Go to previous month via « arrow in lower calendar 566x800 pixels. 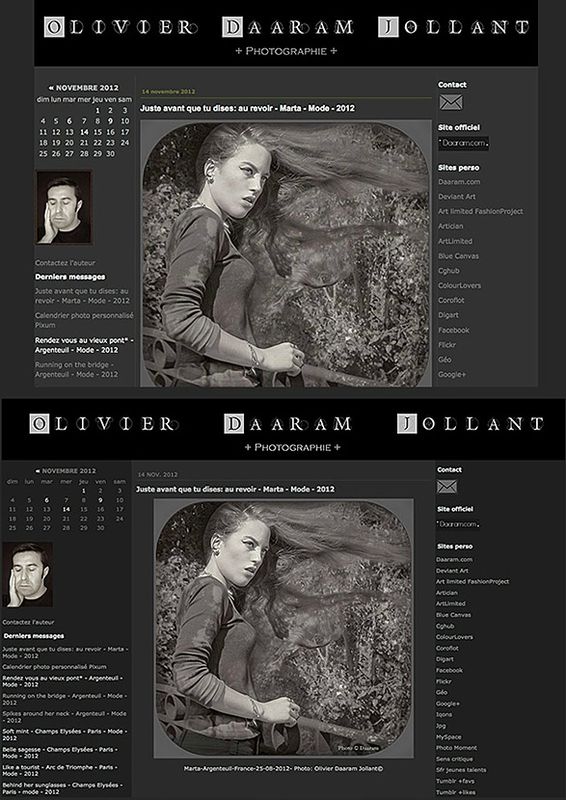(38, 471)
